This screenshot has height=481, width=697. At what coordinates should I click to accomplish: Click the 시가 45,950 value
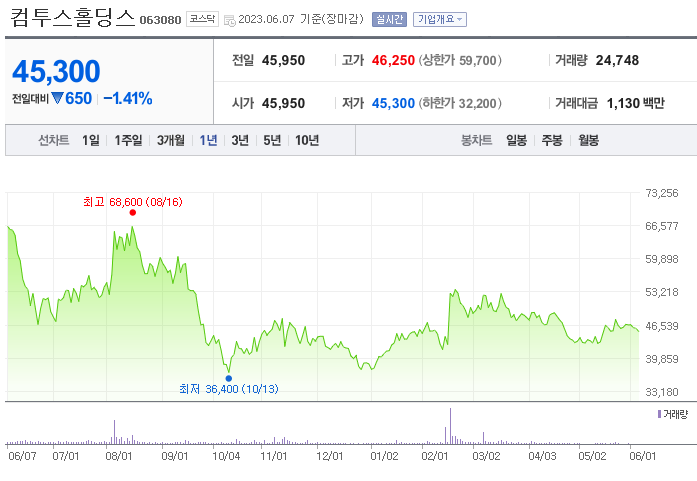[x=283, y=104]
